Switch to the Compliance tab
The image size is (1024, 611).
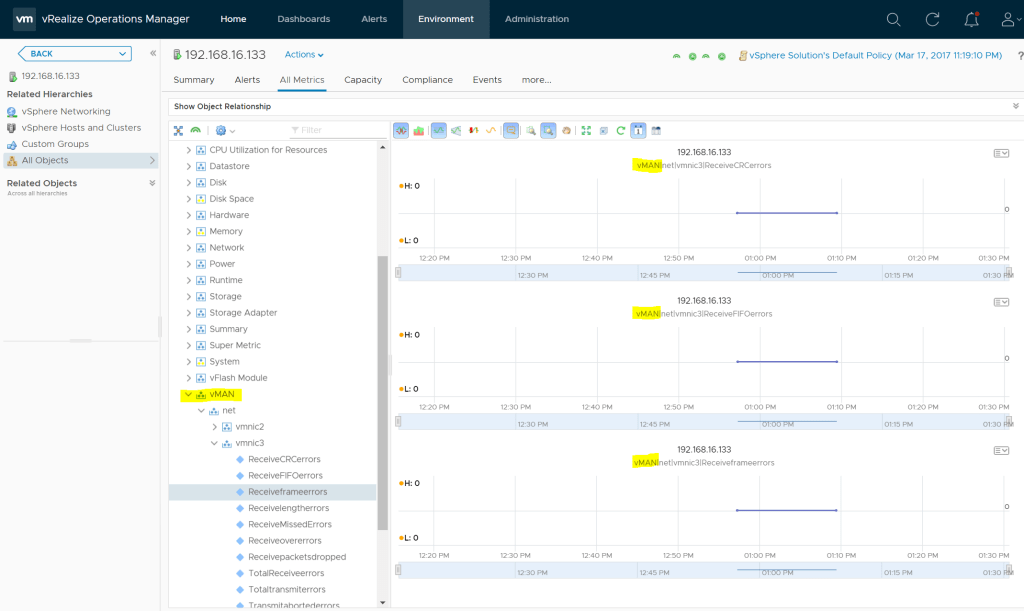click(428, 80)
